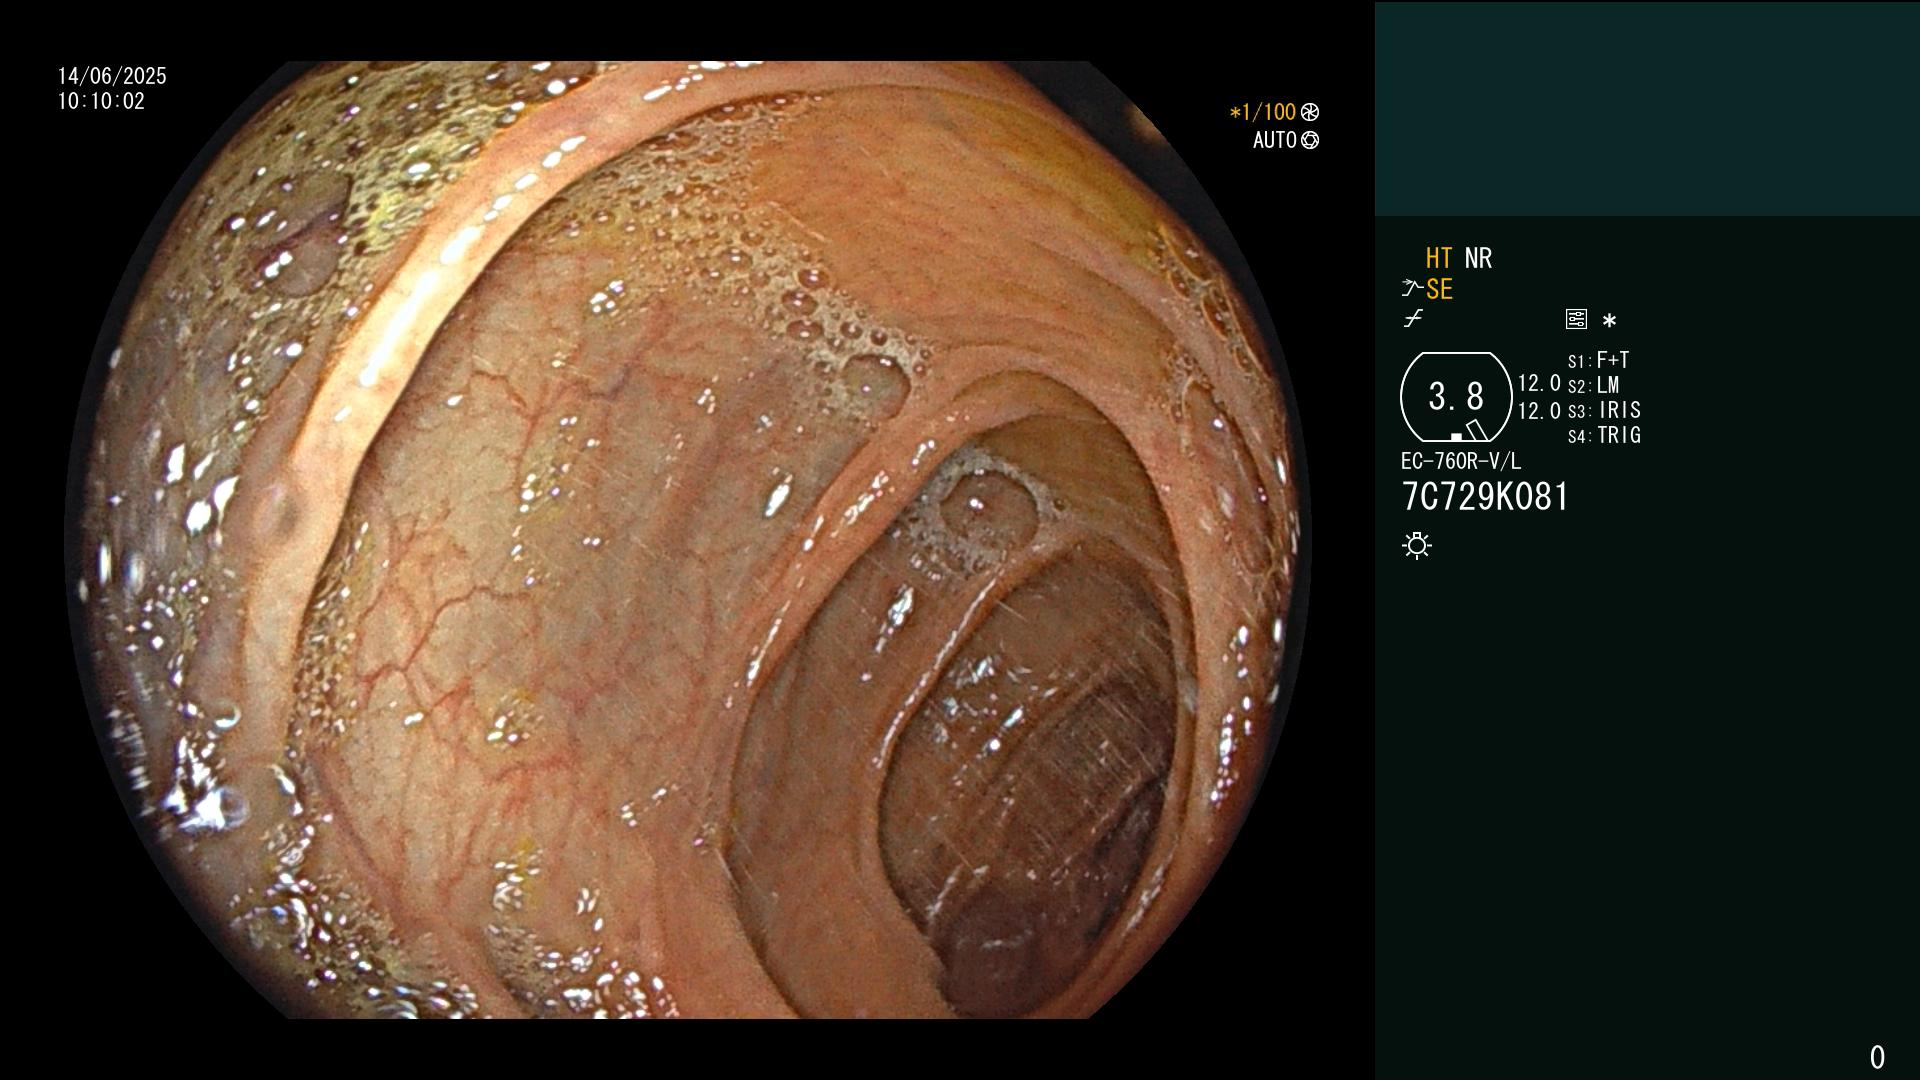
Task: Click the settings sliders icon
Action: pyautogui.click(x=1576, y=319)
